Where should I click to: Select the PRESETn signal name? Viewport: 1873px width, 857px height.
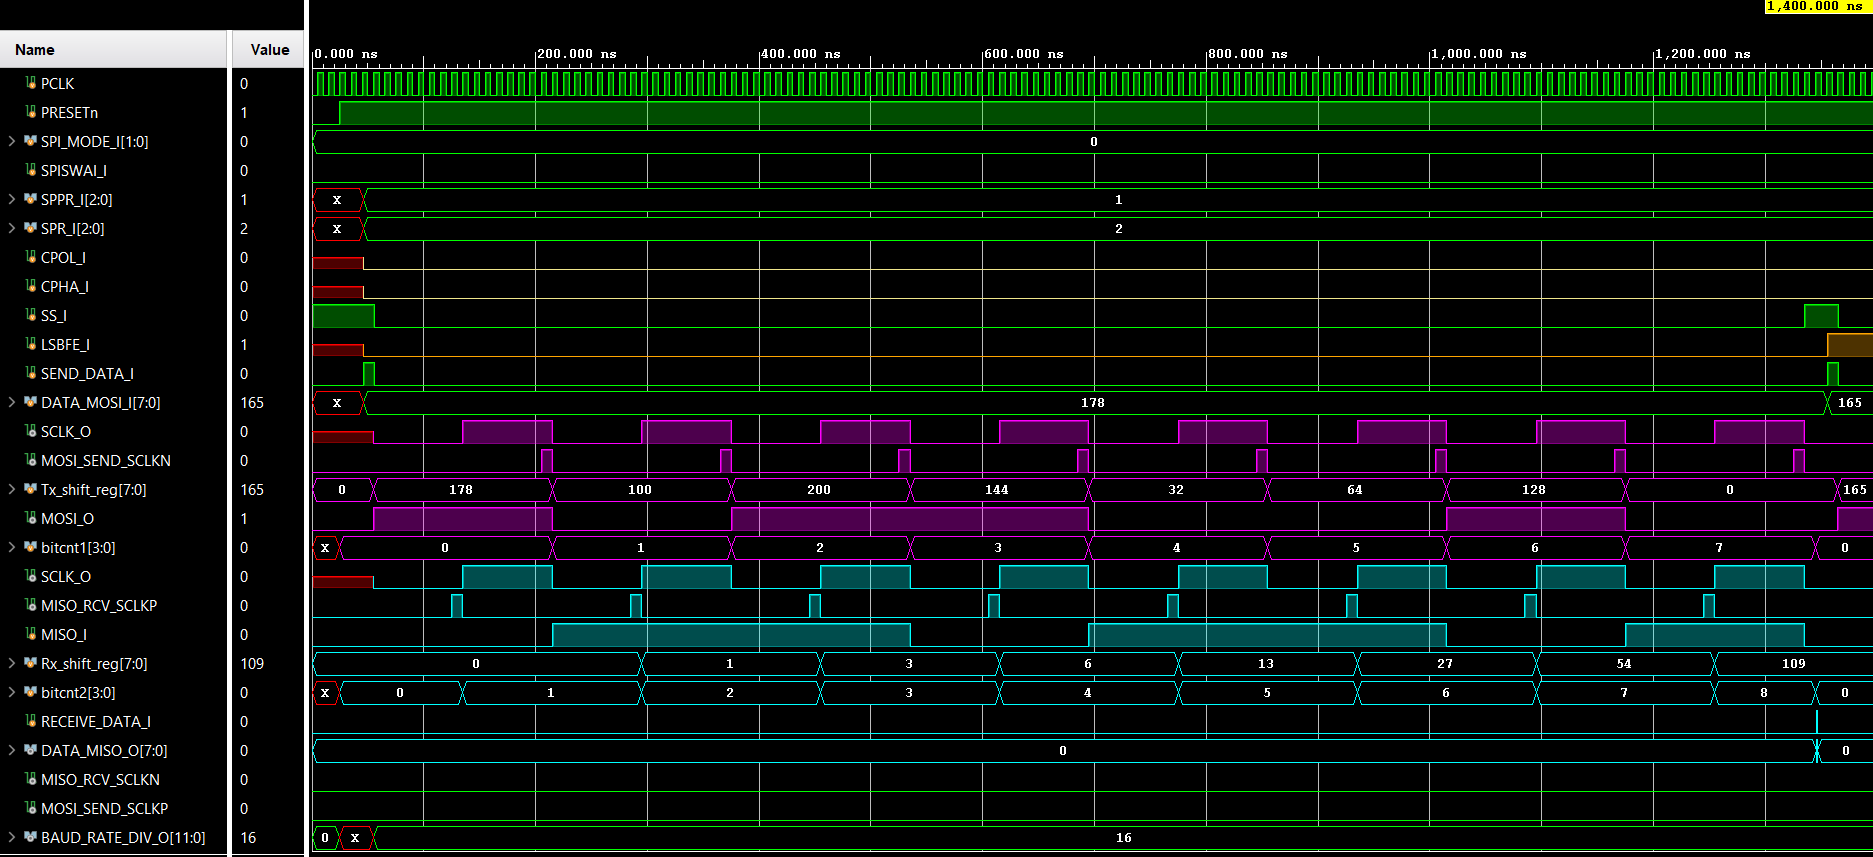coord(70,113)
